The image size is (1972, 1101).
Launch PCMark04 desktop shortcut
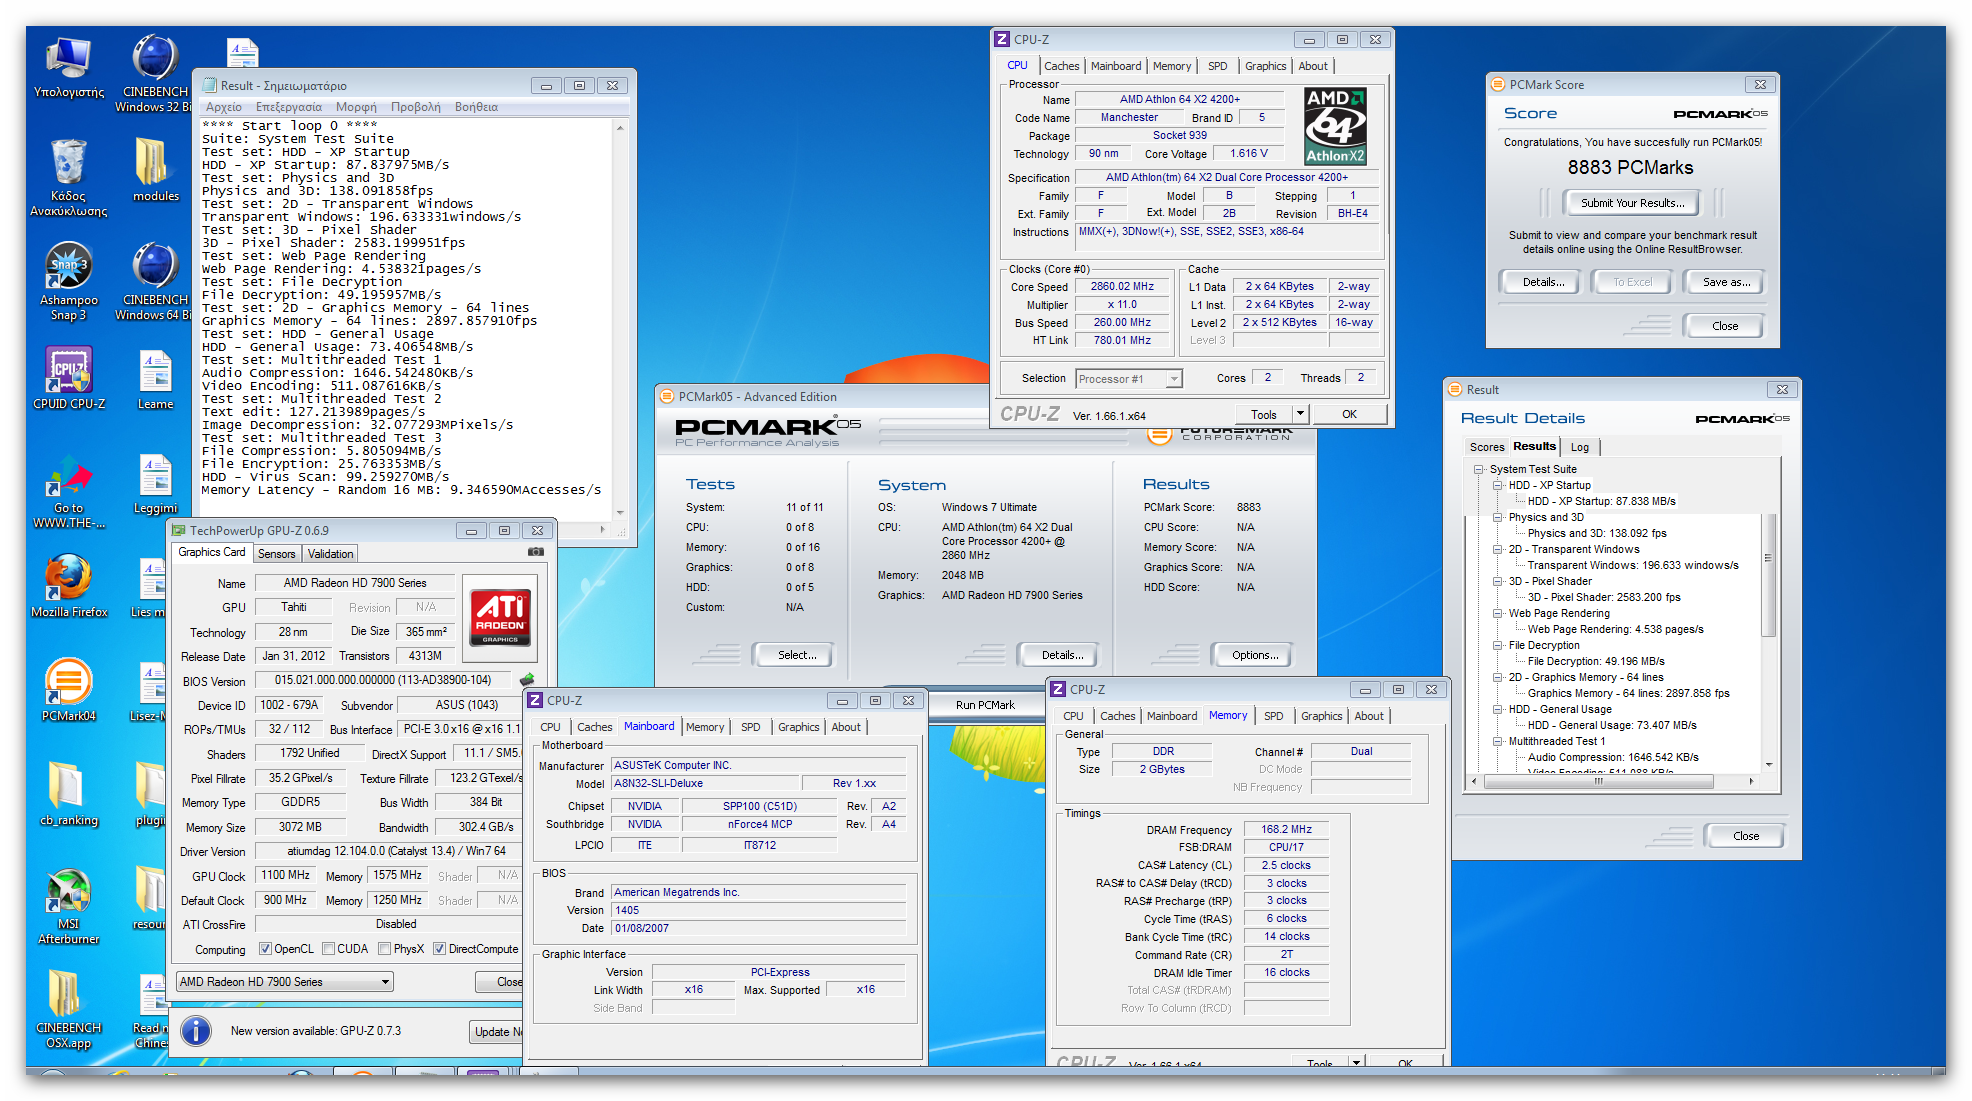pos(68,690)
